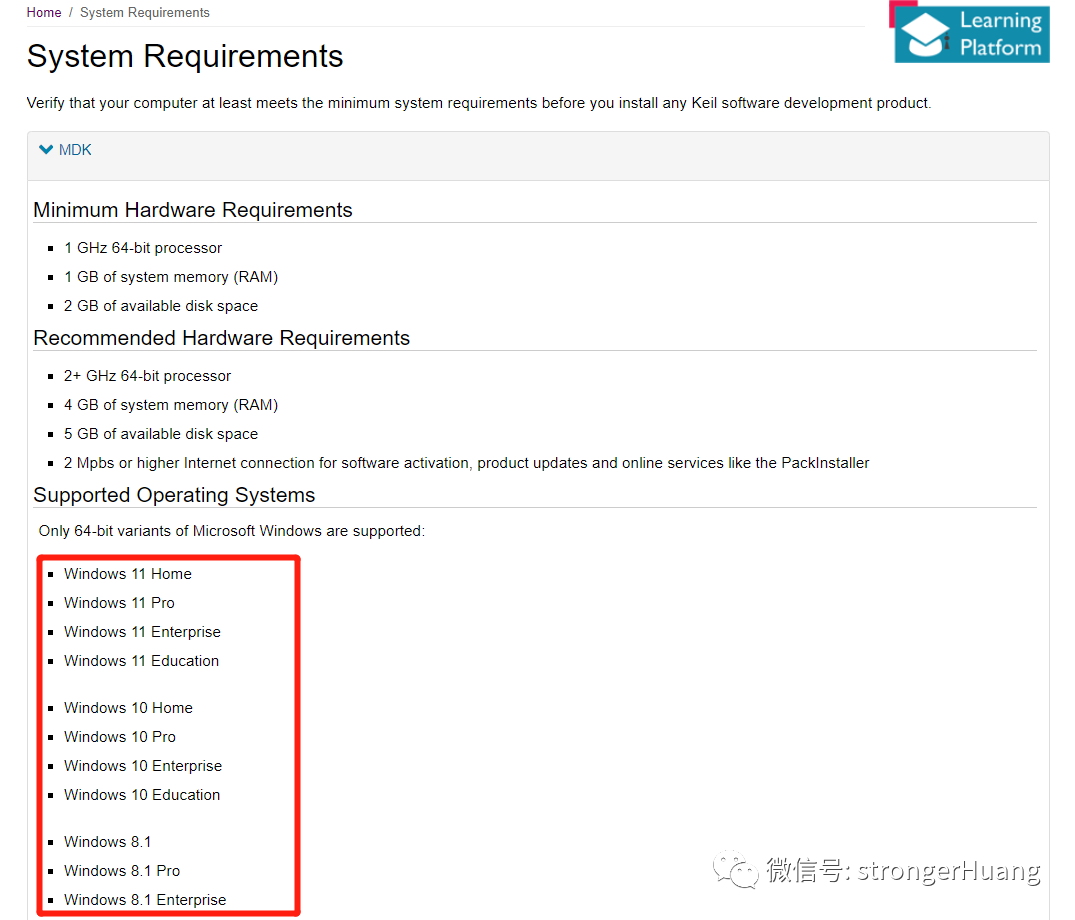
Task: Select the plain Windows 8.1 entry
Action: point(108,842)
